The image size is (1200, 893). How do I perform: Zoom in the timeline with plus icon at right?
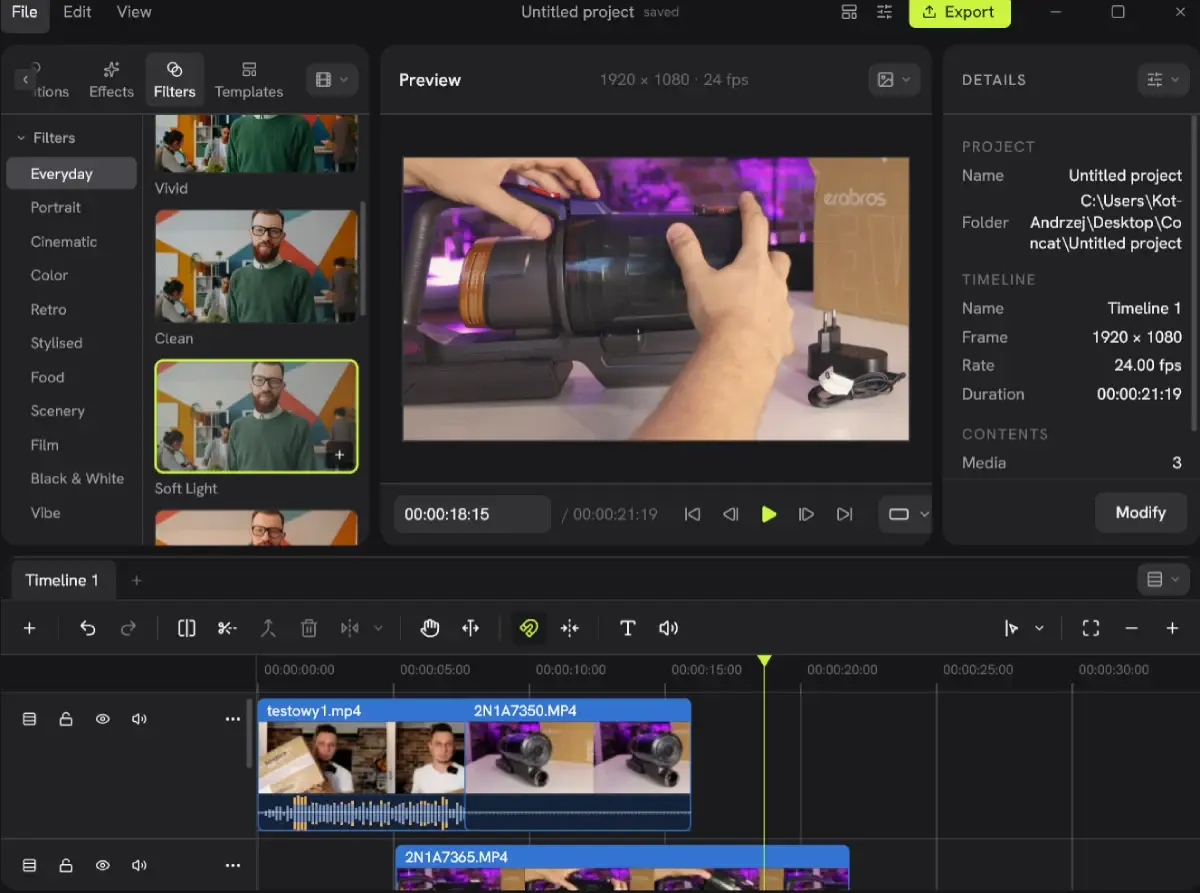[1172, 628]
